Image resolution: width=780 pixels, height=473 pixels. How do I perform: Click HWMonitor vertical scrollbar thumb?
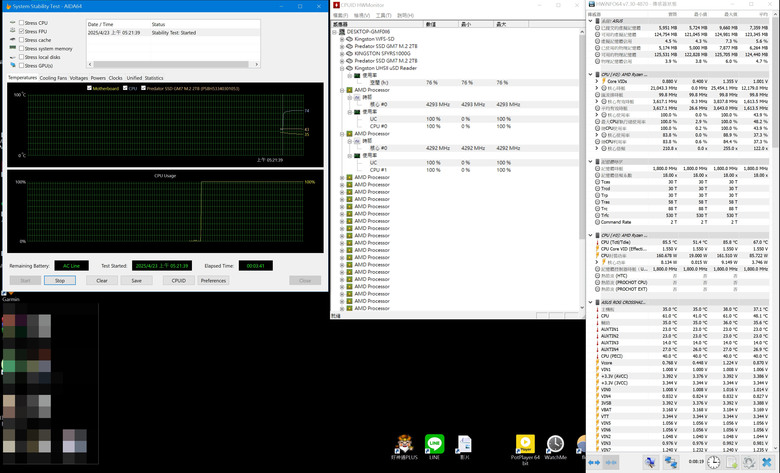coord(582,137)
